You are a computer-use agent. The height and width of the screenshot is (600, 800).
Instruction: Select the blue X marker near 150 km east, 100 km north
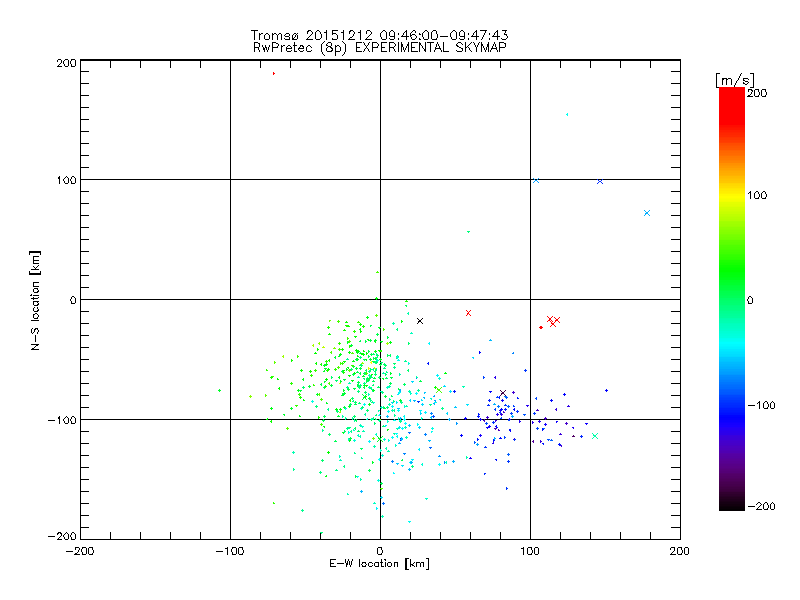click(600, 181)
